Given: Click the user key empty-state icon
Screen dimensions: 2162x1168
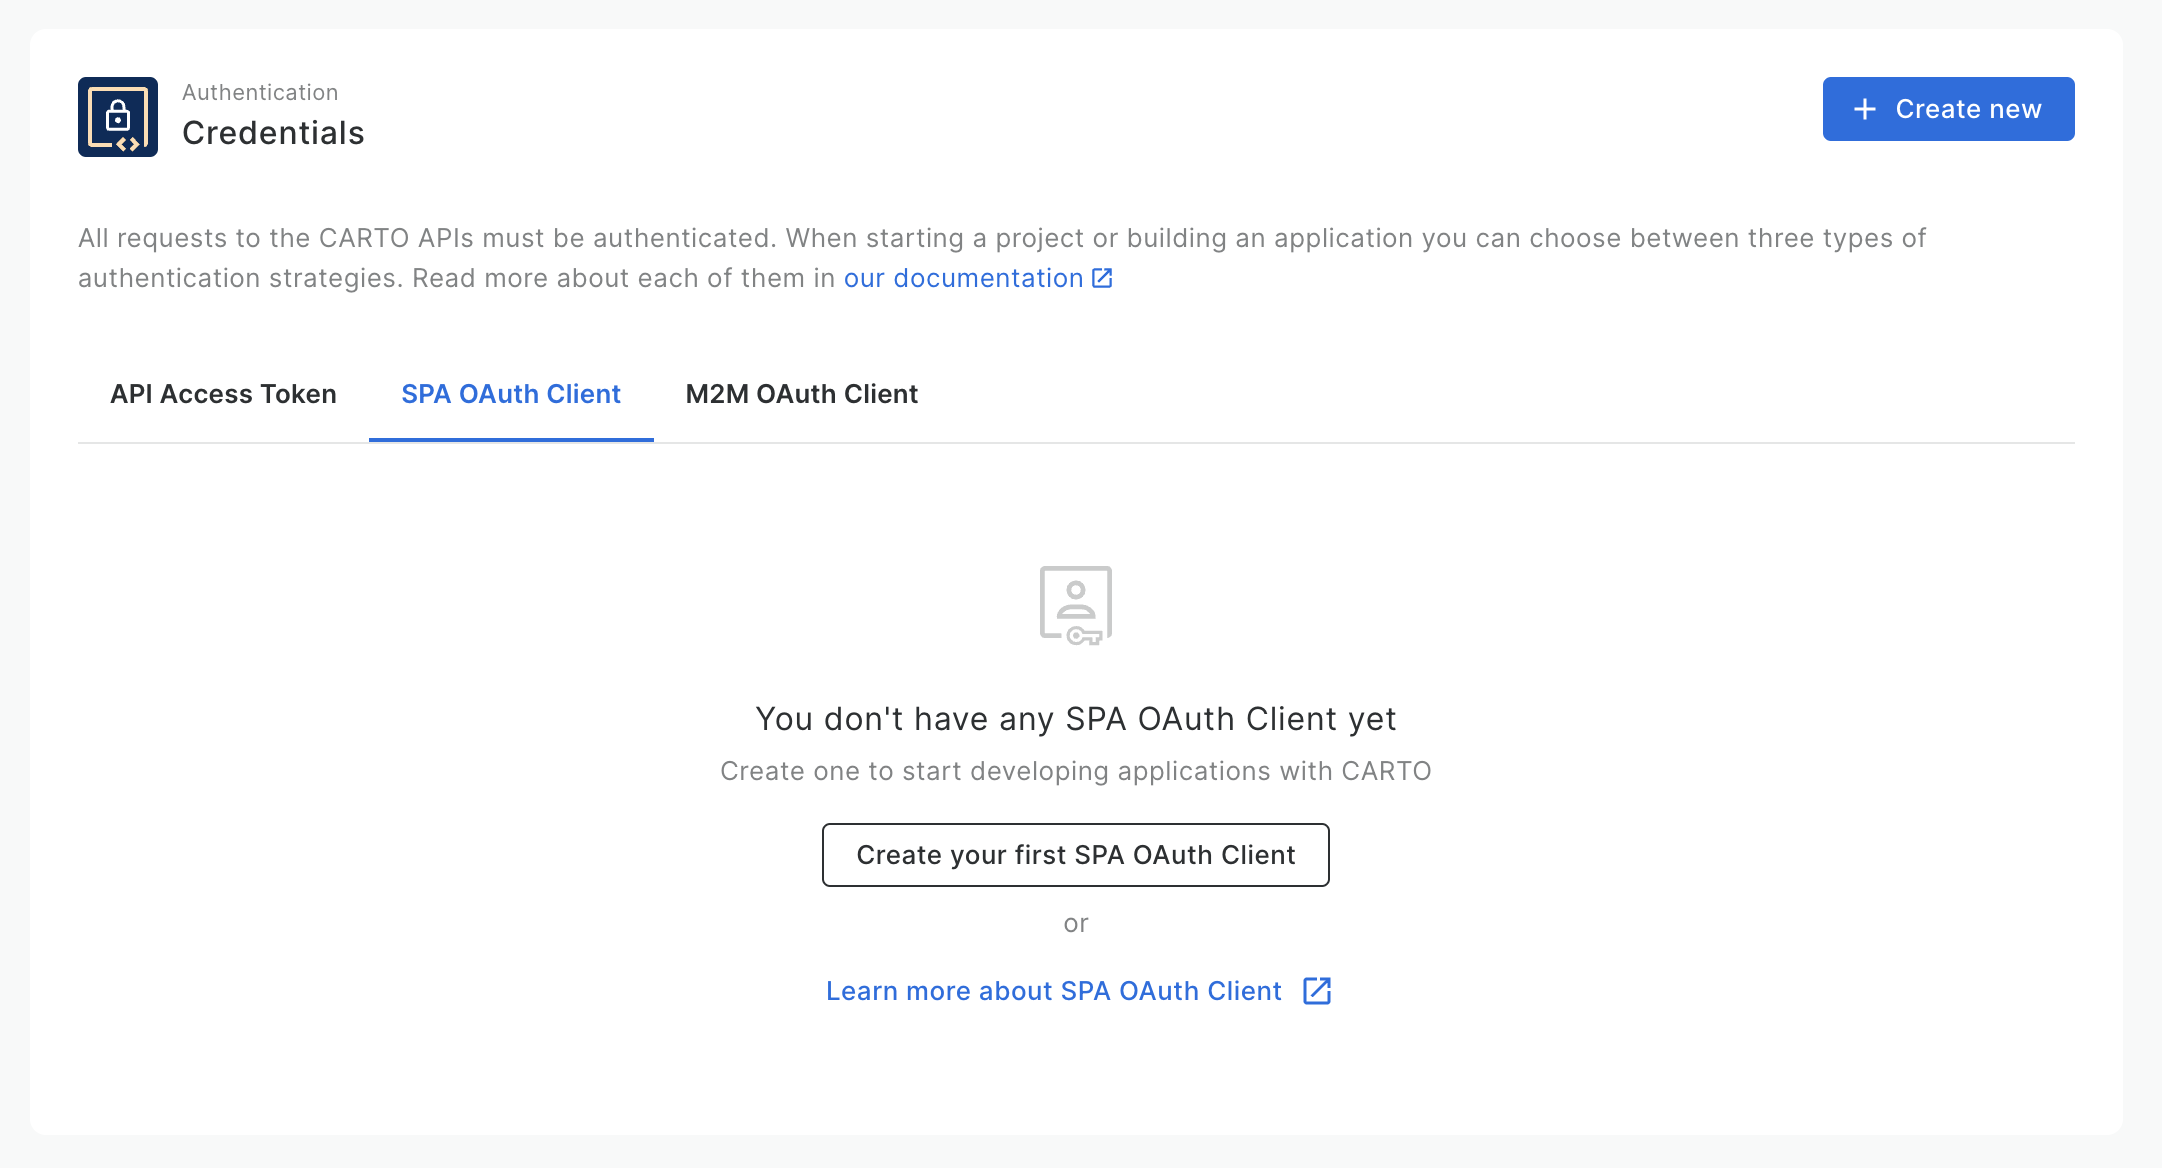Looking at the screenshot, I should [x=1075, y=605].
